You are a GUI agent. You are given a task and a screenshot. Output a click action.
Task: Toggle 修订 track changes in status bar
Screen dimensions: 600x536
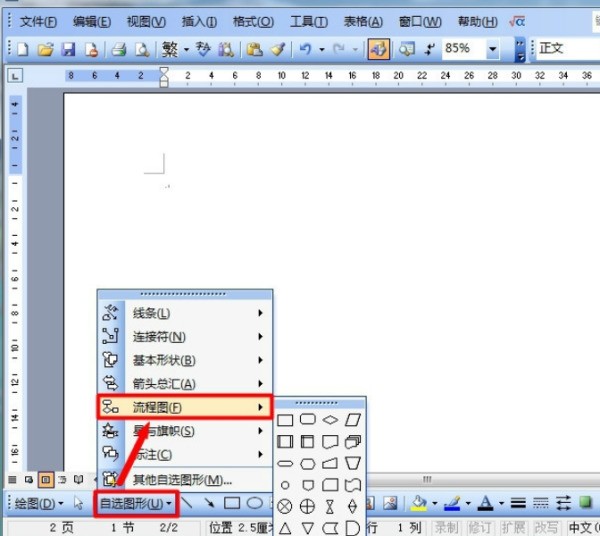480,527
